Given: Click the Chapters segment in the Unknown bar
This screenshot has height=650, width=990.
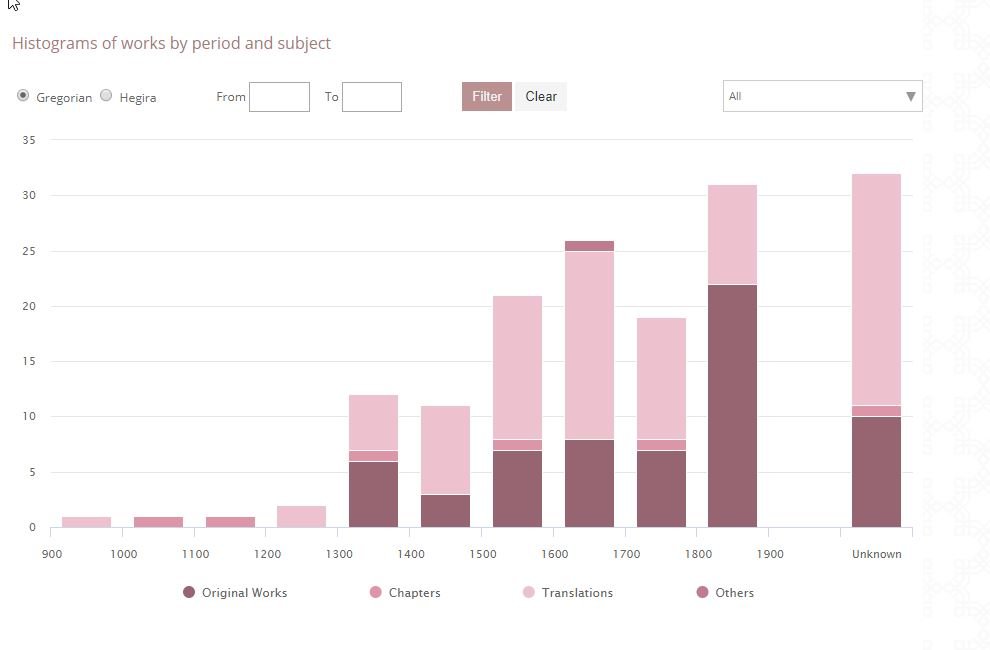Looking at the screenshot, I should pos(876,411).
